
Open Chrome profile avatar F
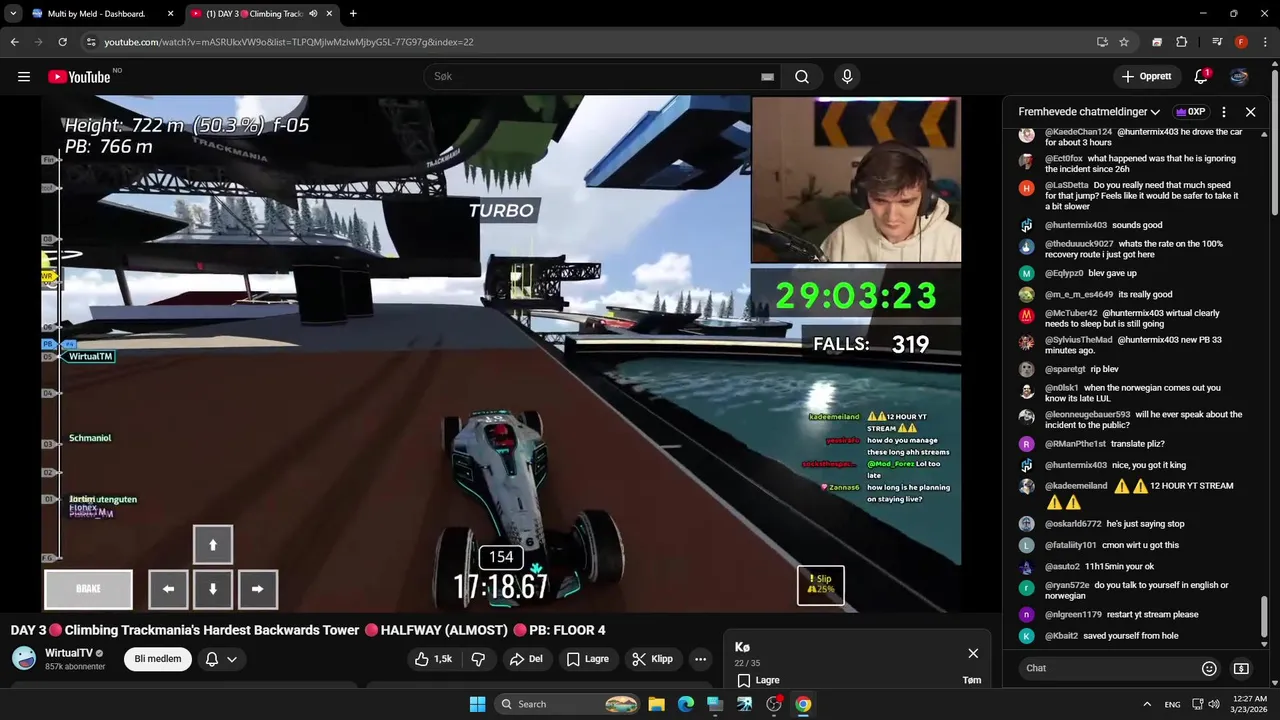point(1241,42)
